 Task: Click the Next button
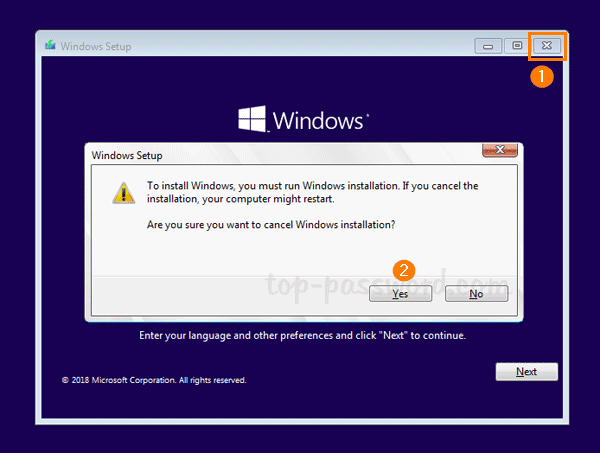point(526,372)
